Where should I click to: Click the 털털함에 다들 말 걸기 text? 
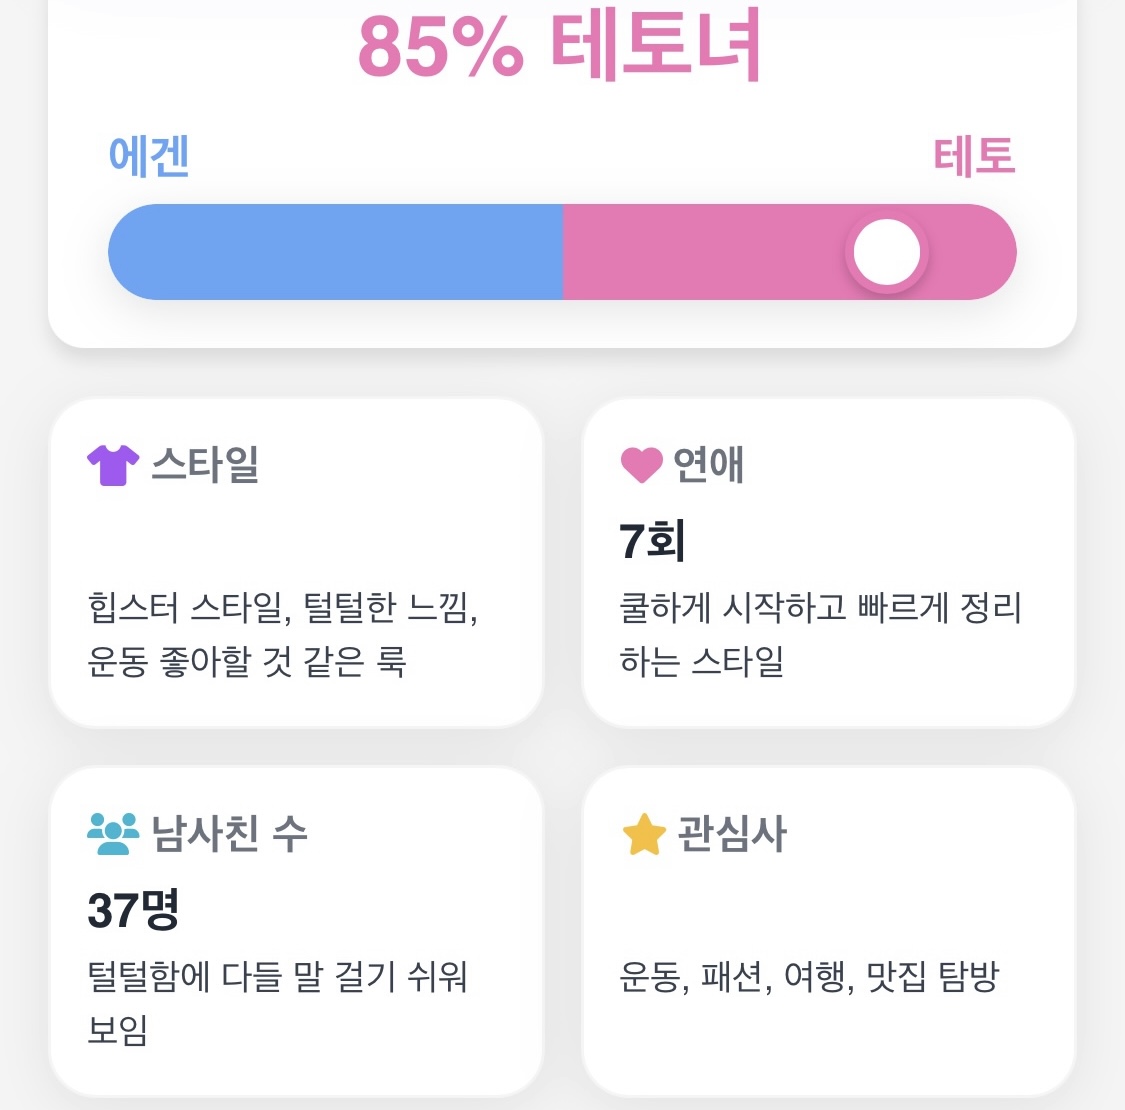click(x=277, y=1003)
